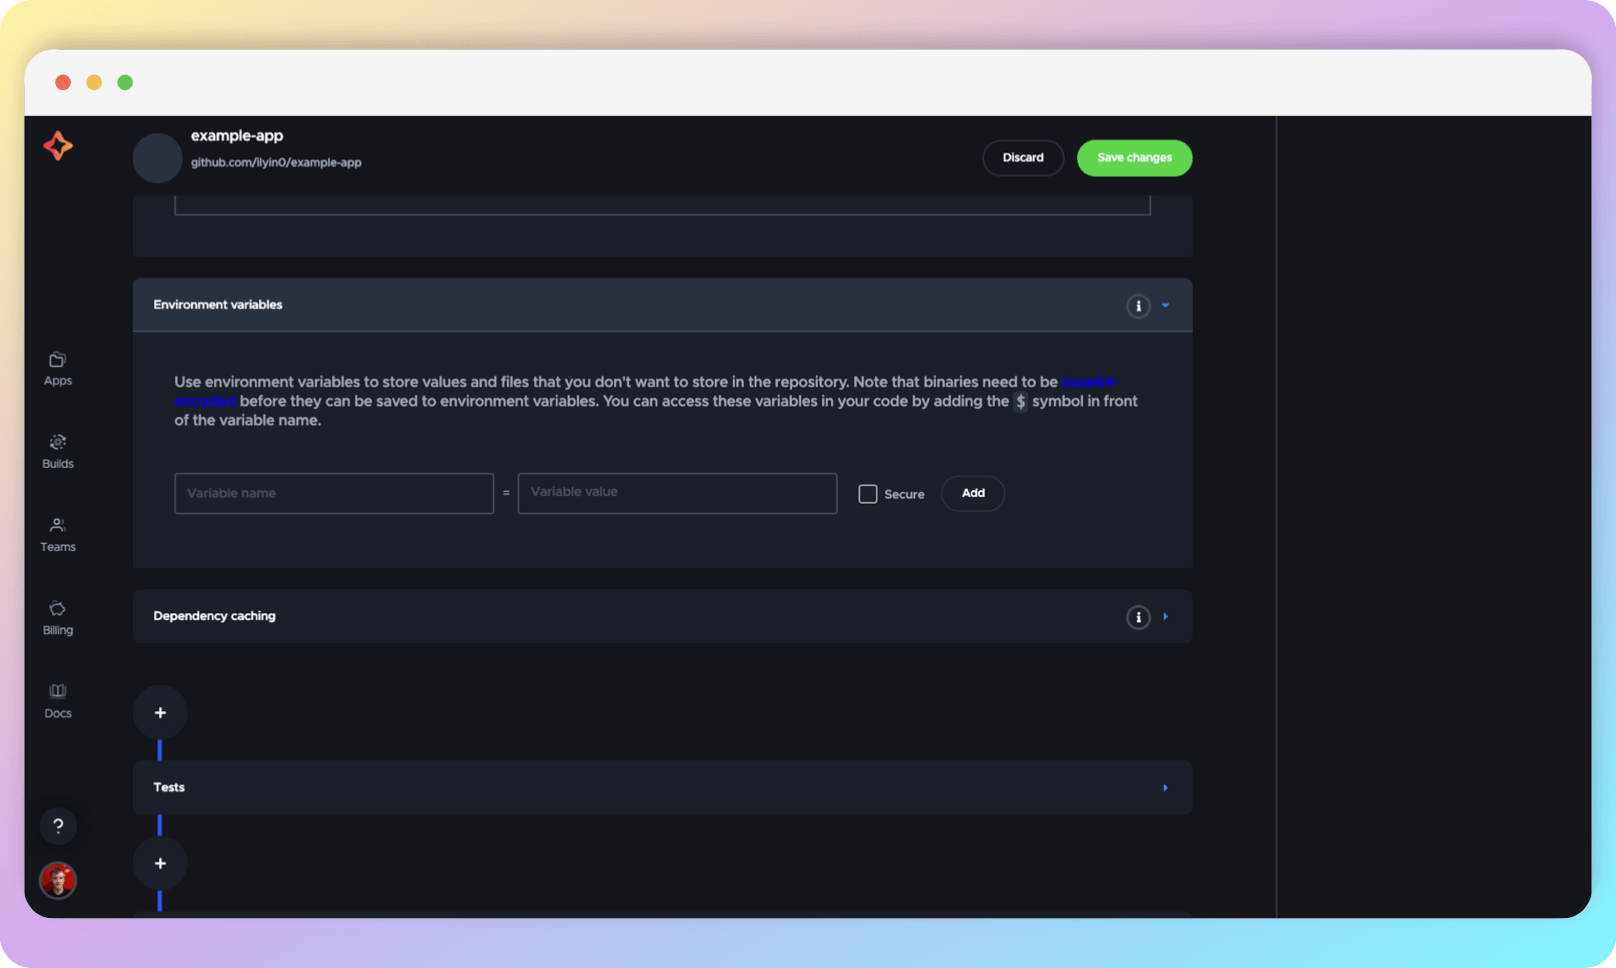
Task: Open the help widget
Action: (x=58, y=826)
